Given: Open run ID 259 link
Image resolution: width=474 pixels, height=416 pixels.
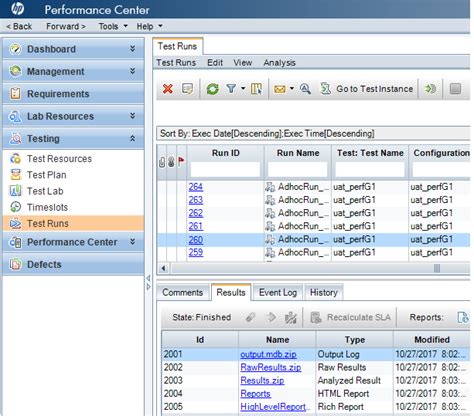Looking at the screenshot, I should 196,252.
